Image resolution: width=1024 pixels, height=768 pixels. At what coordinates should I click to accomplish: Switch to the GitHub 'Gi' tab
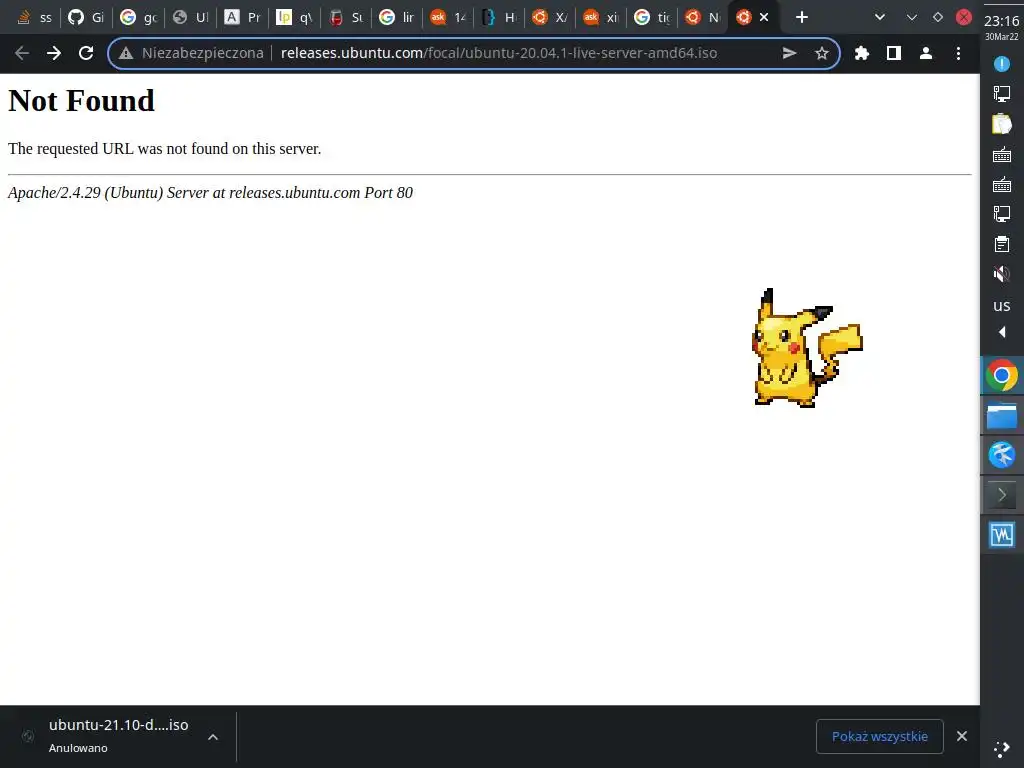pos(86,17)
